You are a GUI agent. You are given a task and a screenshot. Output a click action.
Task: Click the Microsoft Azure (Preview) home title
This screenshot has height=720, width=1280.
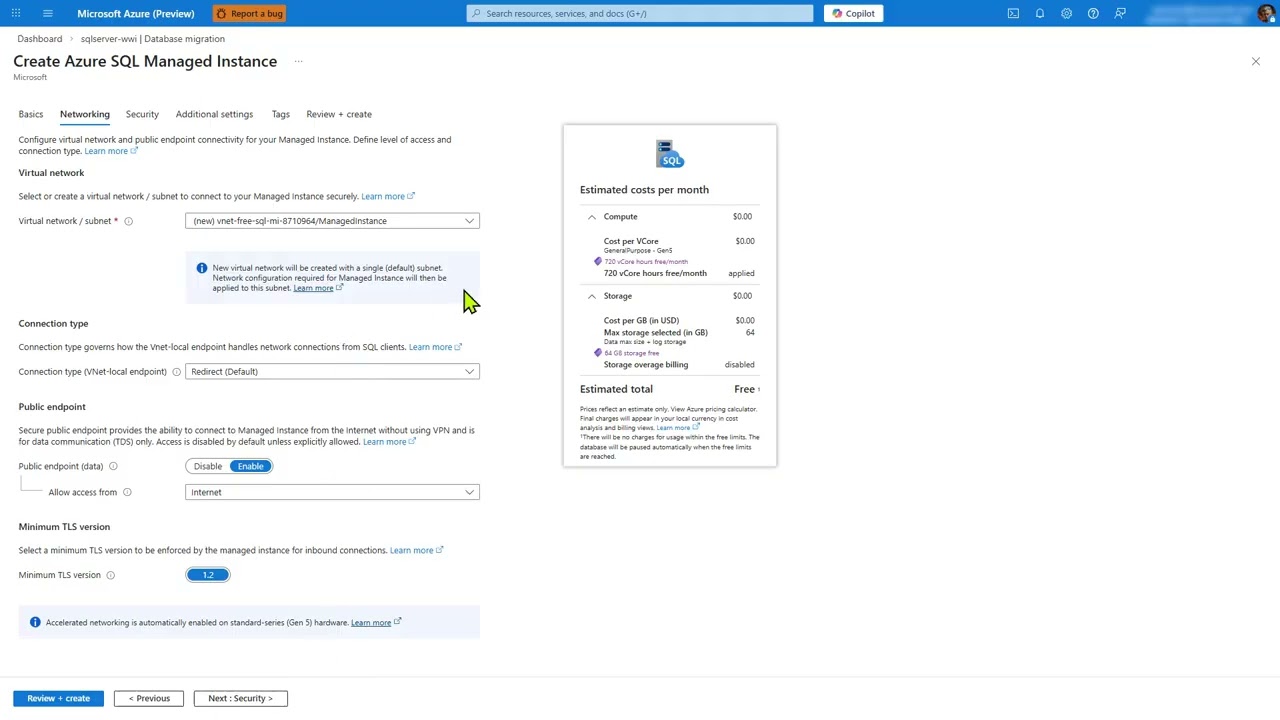tap(136, 13)
